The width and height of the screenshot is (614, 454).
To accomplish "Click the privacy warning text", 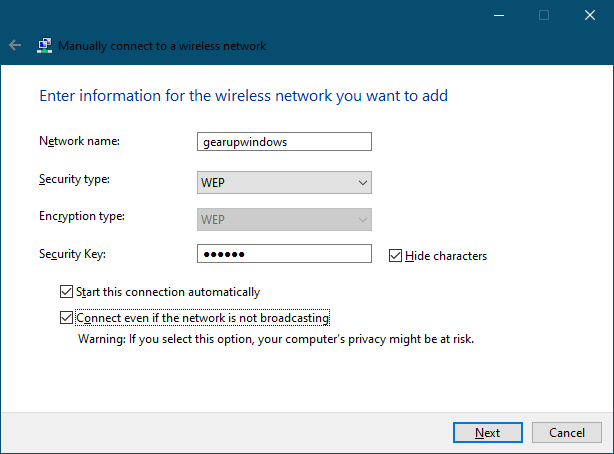I will click(x=275, y=339).
